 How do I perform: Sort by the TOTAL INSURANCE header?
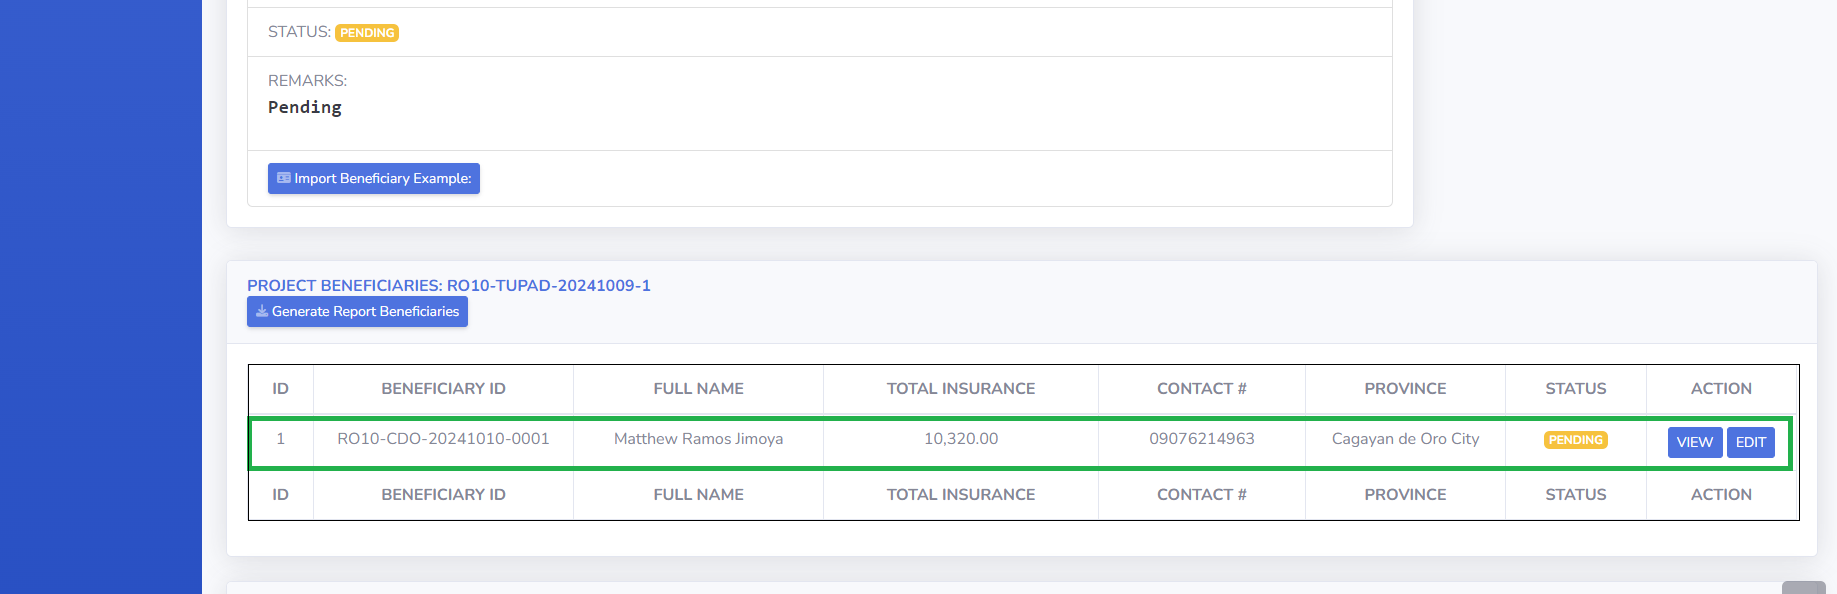[961, 388]
